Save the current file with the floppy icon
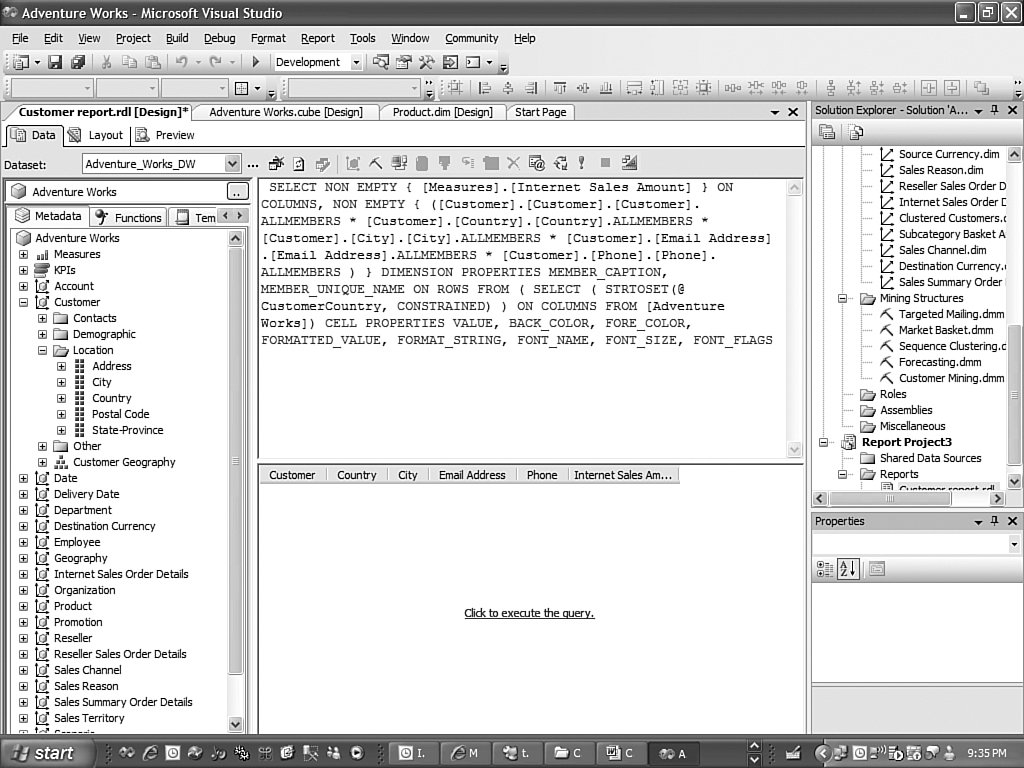This screenshot has width=1024, height=768. pyautogui.click(x=56, y=62)
